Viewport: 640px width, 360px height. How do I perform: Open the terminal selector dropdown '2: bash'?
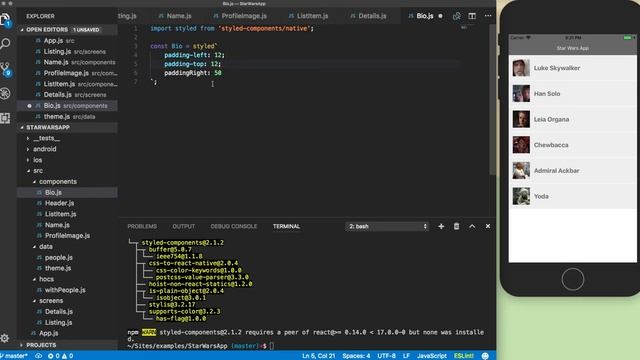pos(387,226)
